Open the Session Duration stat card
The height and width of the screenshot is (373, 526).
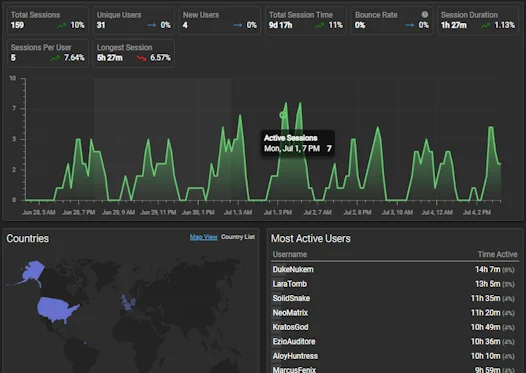tap(478, 20)
